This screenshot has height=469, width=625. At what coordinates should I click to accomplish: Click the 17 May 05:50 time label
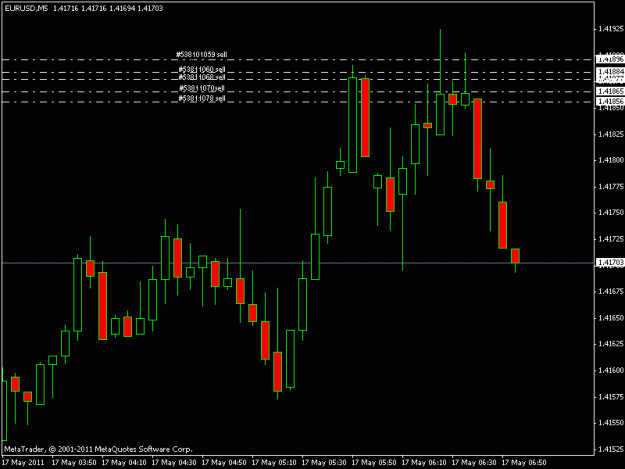pos(374,463)
